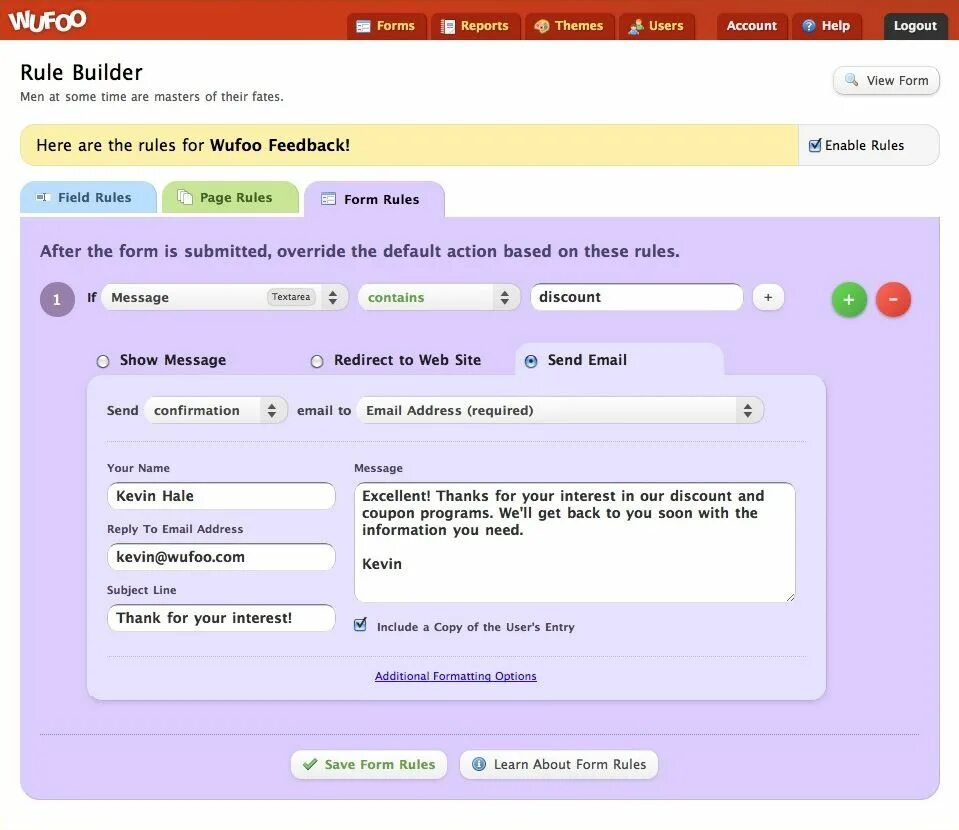Click the rule number 1 badge
Screen dimensions: 959x830
[x=57, y=299]
